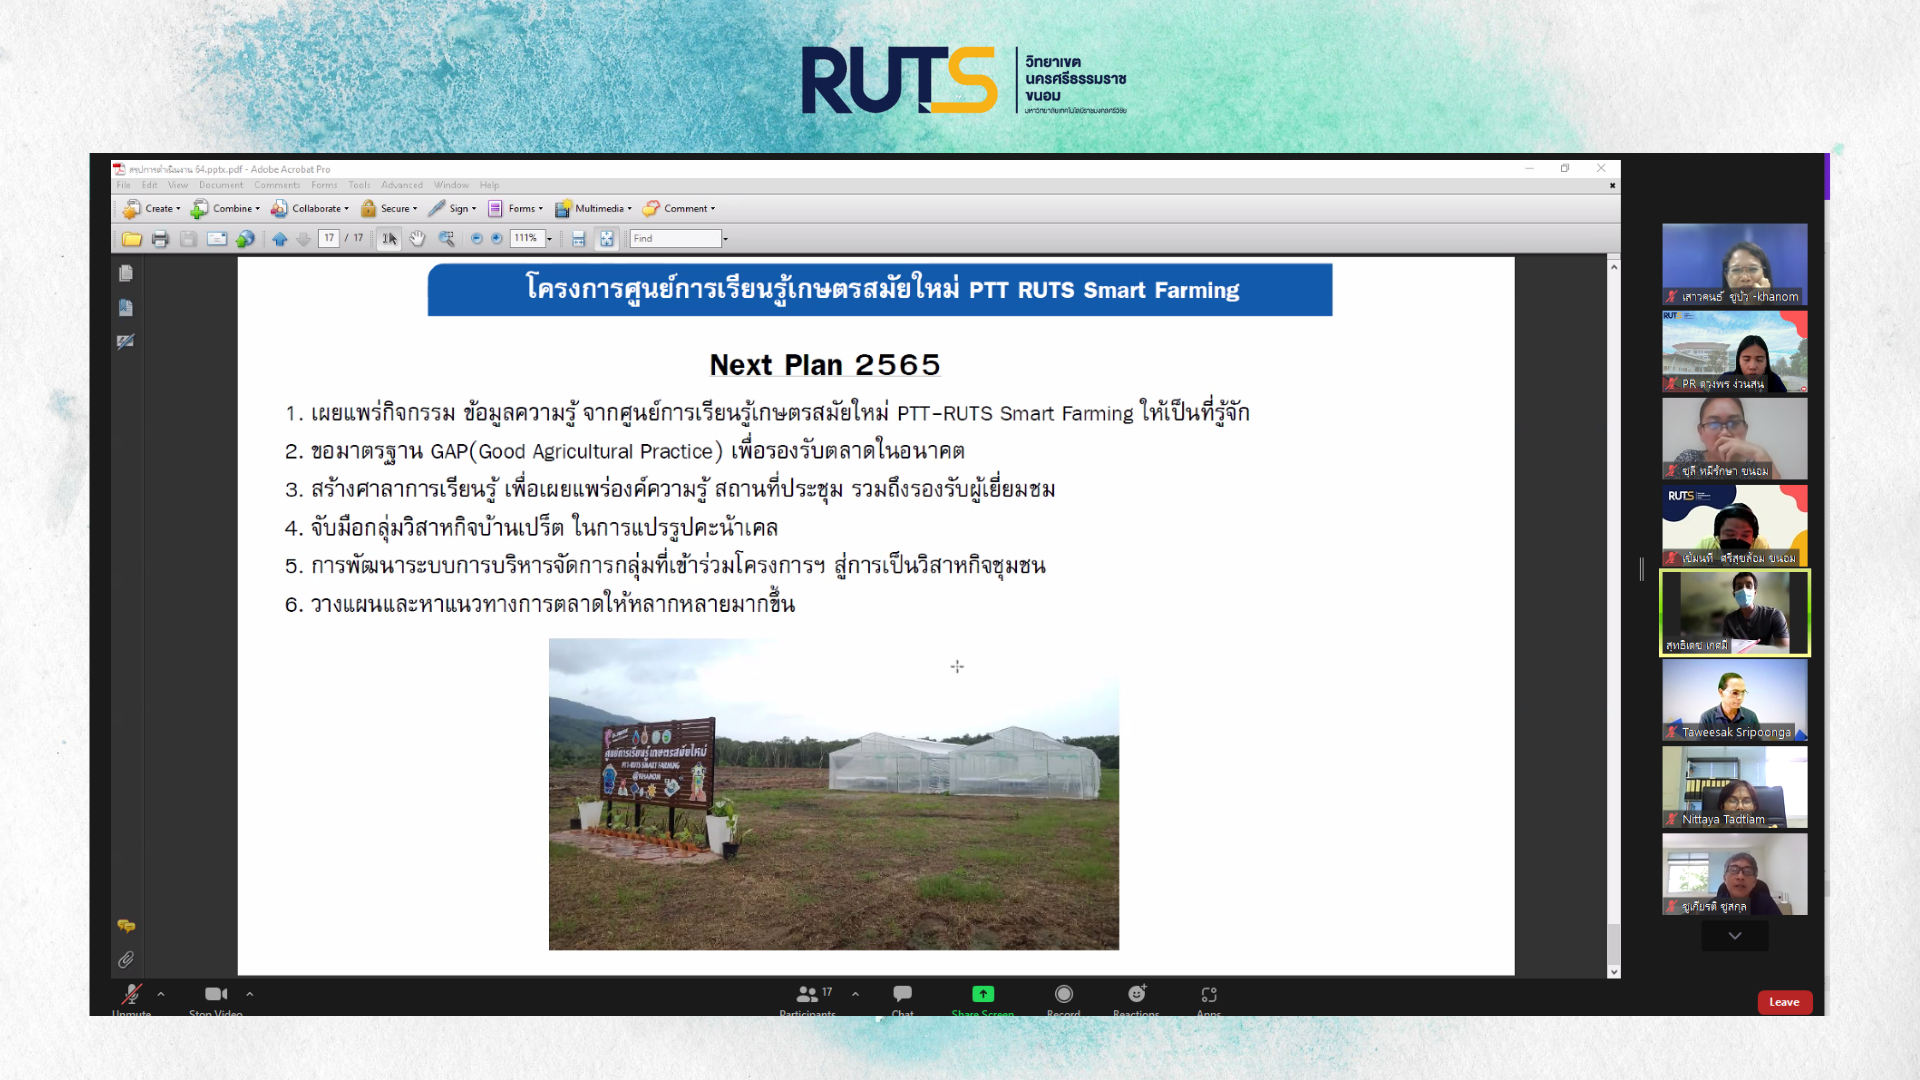
Task: Click the upload to web globe icon
Action: click(x=245, y=239)
